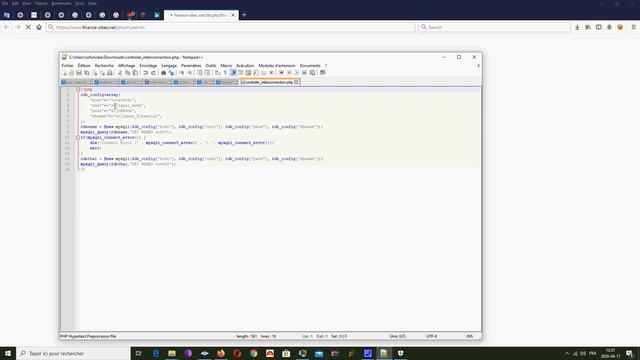Click the Open file toolbar icon
The height and width of the screenshot is (360, 640).
[71, 73]
